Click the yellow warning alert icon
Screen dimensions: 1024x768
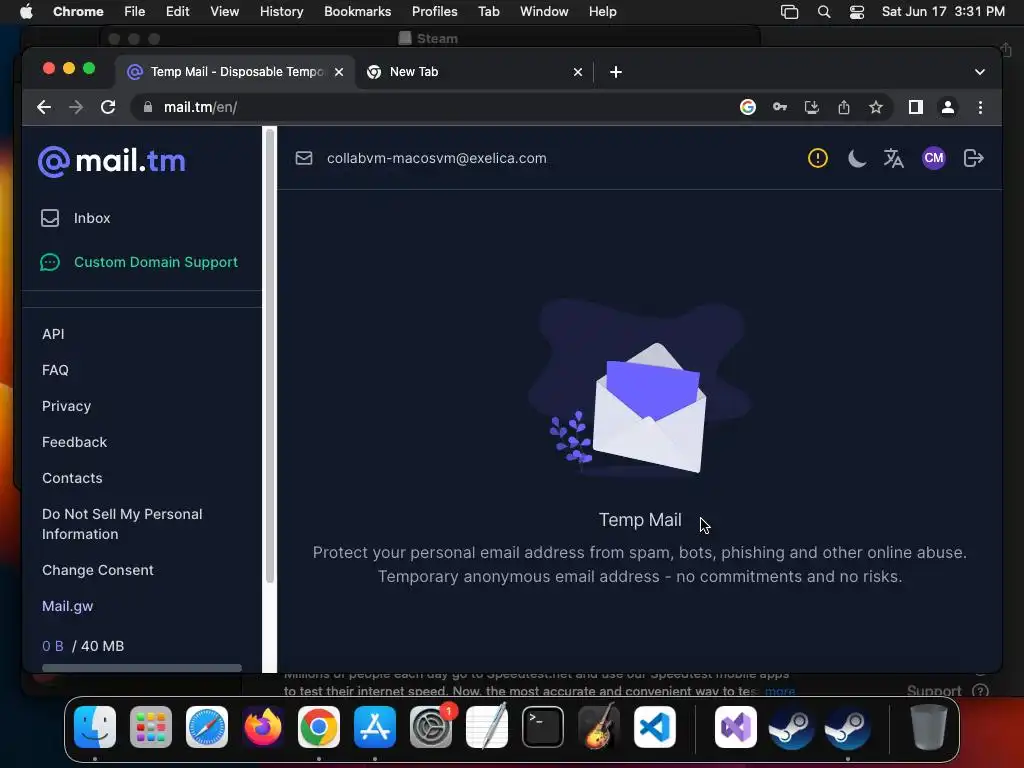[818, 158]
